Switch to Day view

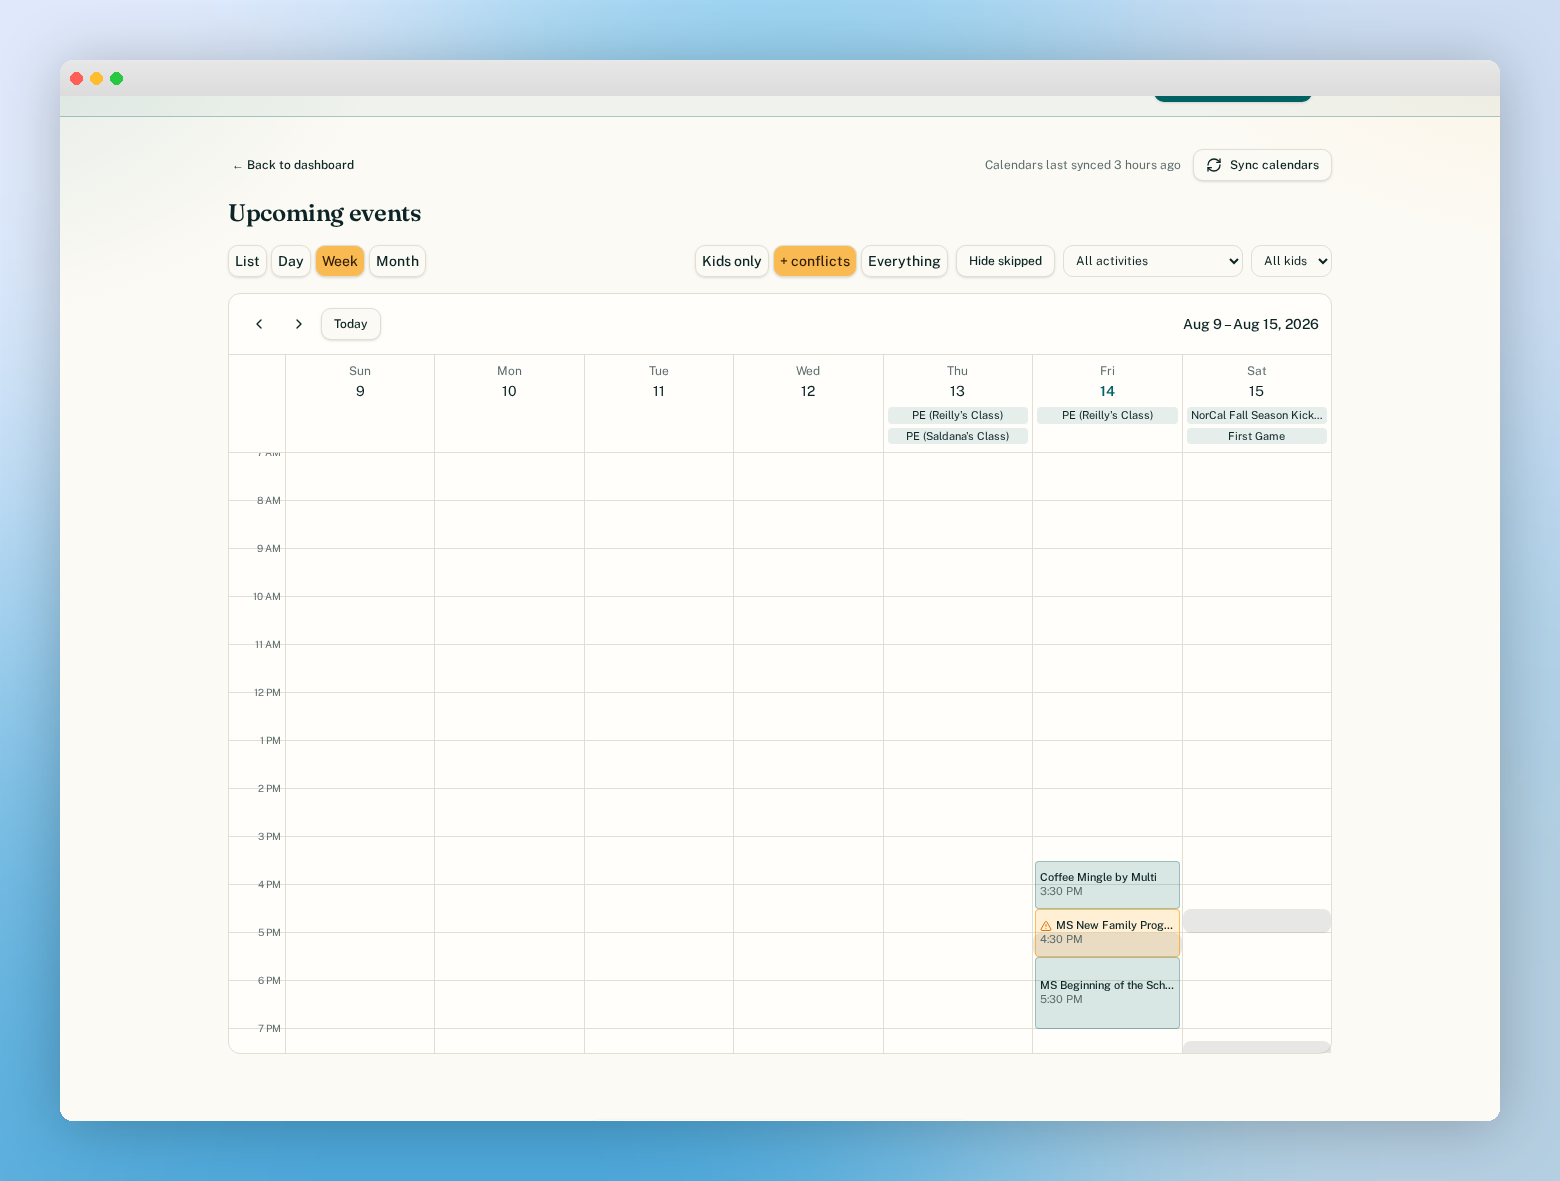(x=291, y=261)
